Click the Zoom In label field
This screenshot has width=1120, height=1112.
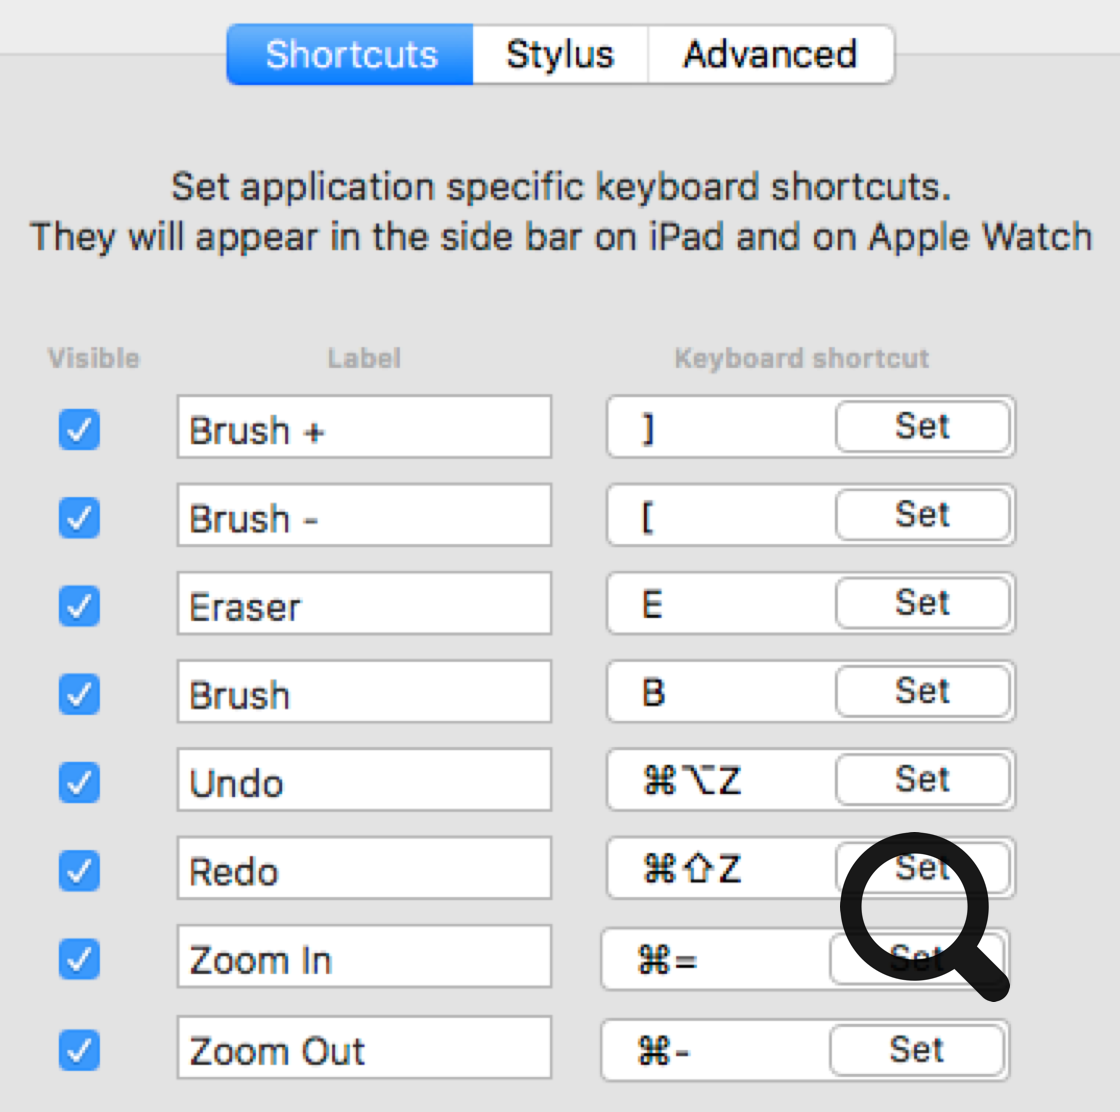coord(364,957)
